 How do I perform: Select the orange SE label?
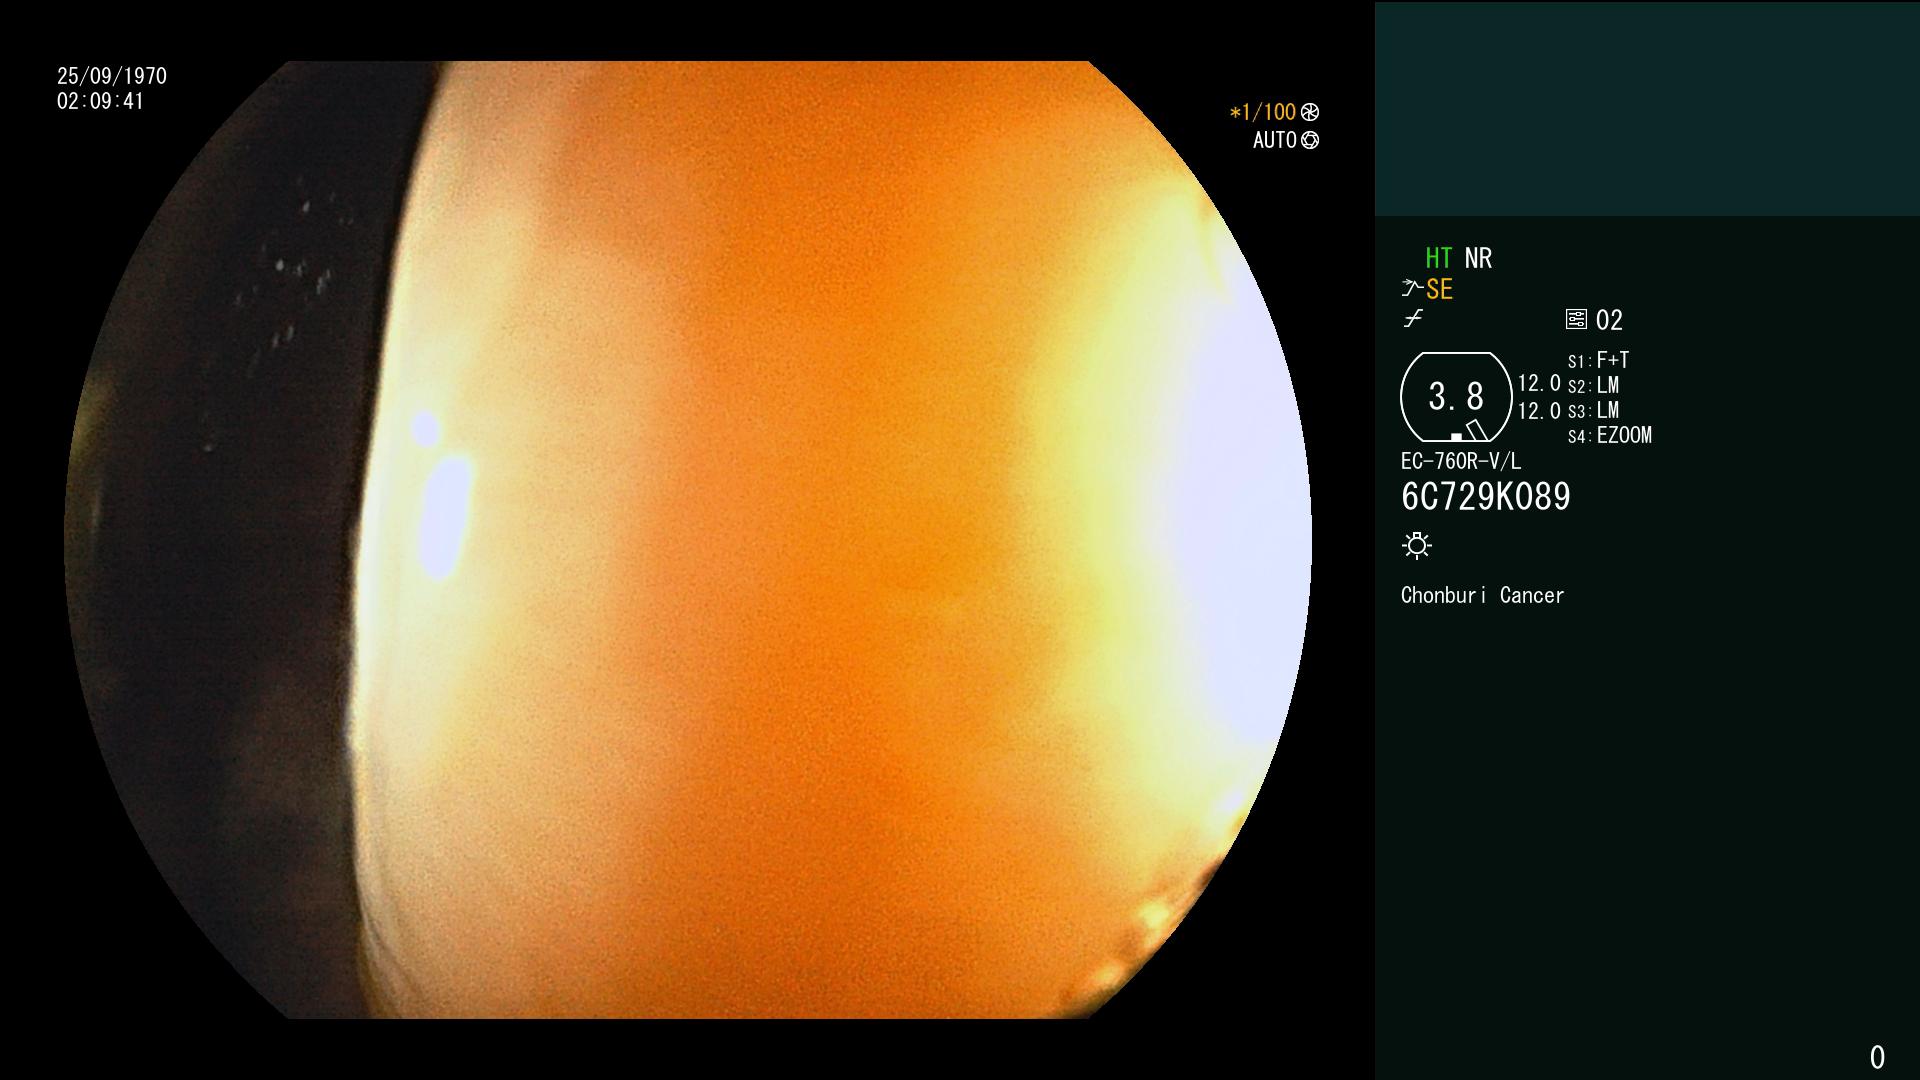coord(1439,289)
